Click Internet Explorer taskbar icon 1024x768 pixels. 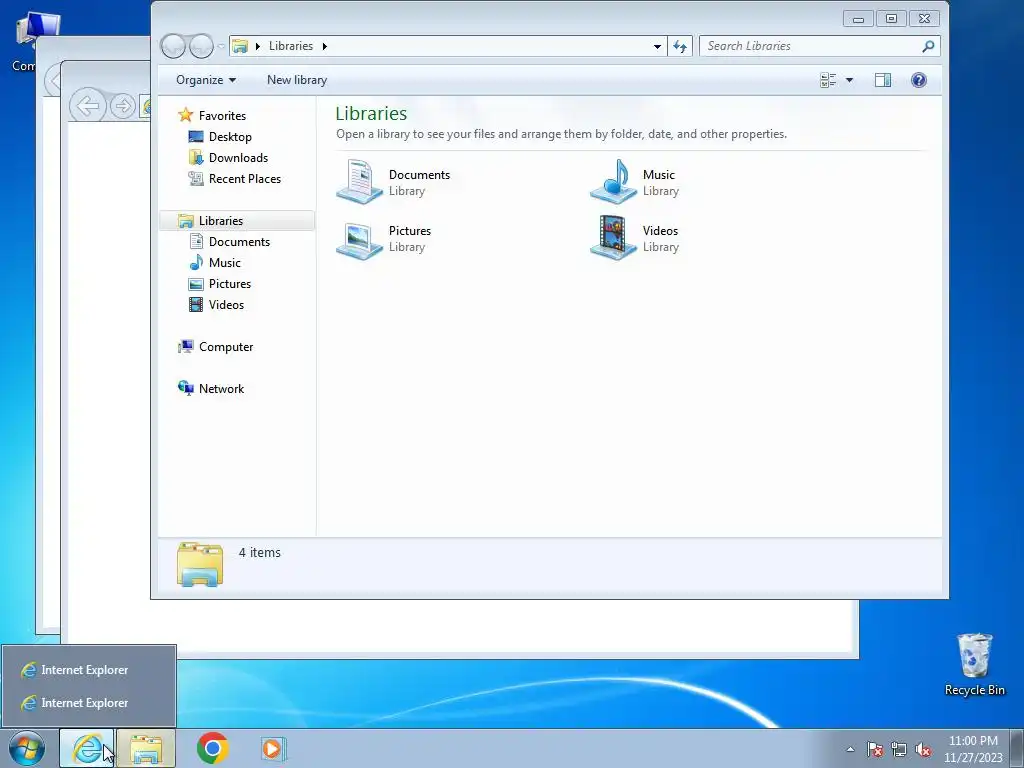87,748
